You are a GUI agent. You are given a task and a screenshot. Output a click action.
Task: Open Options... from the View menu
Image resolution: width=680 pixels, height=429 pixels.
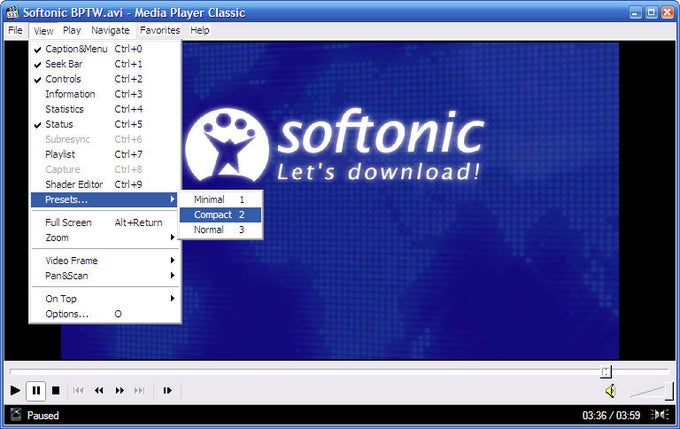click(105, 314)
